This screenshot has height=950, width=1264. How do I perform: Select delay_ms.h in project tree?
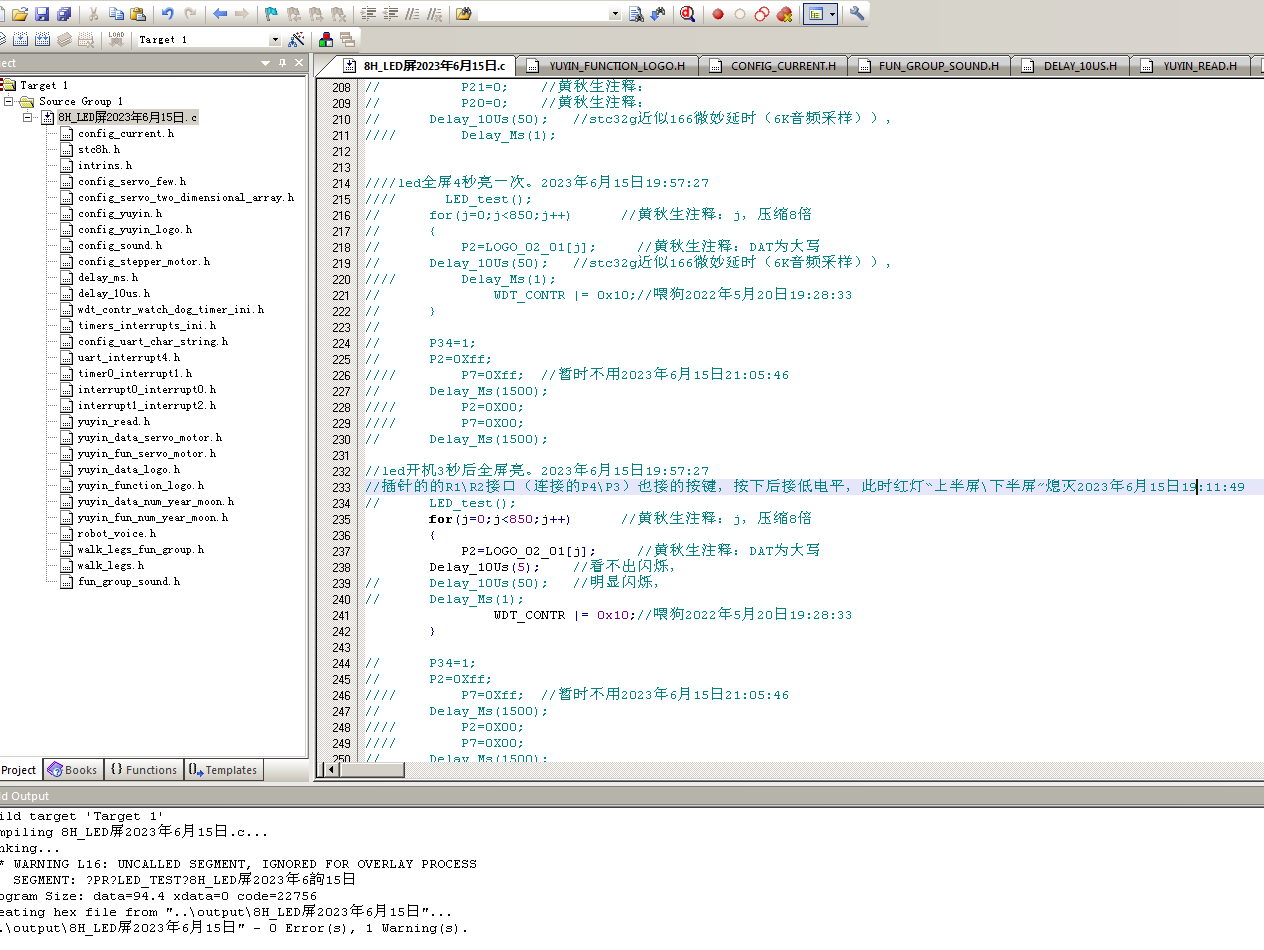(x=108, y=277)
